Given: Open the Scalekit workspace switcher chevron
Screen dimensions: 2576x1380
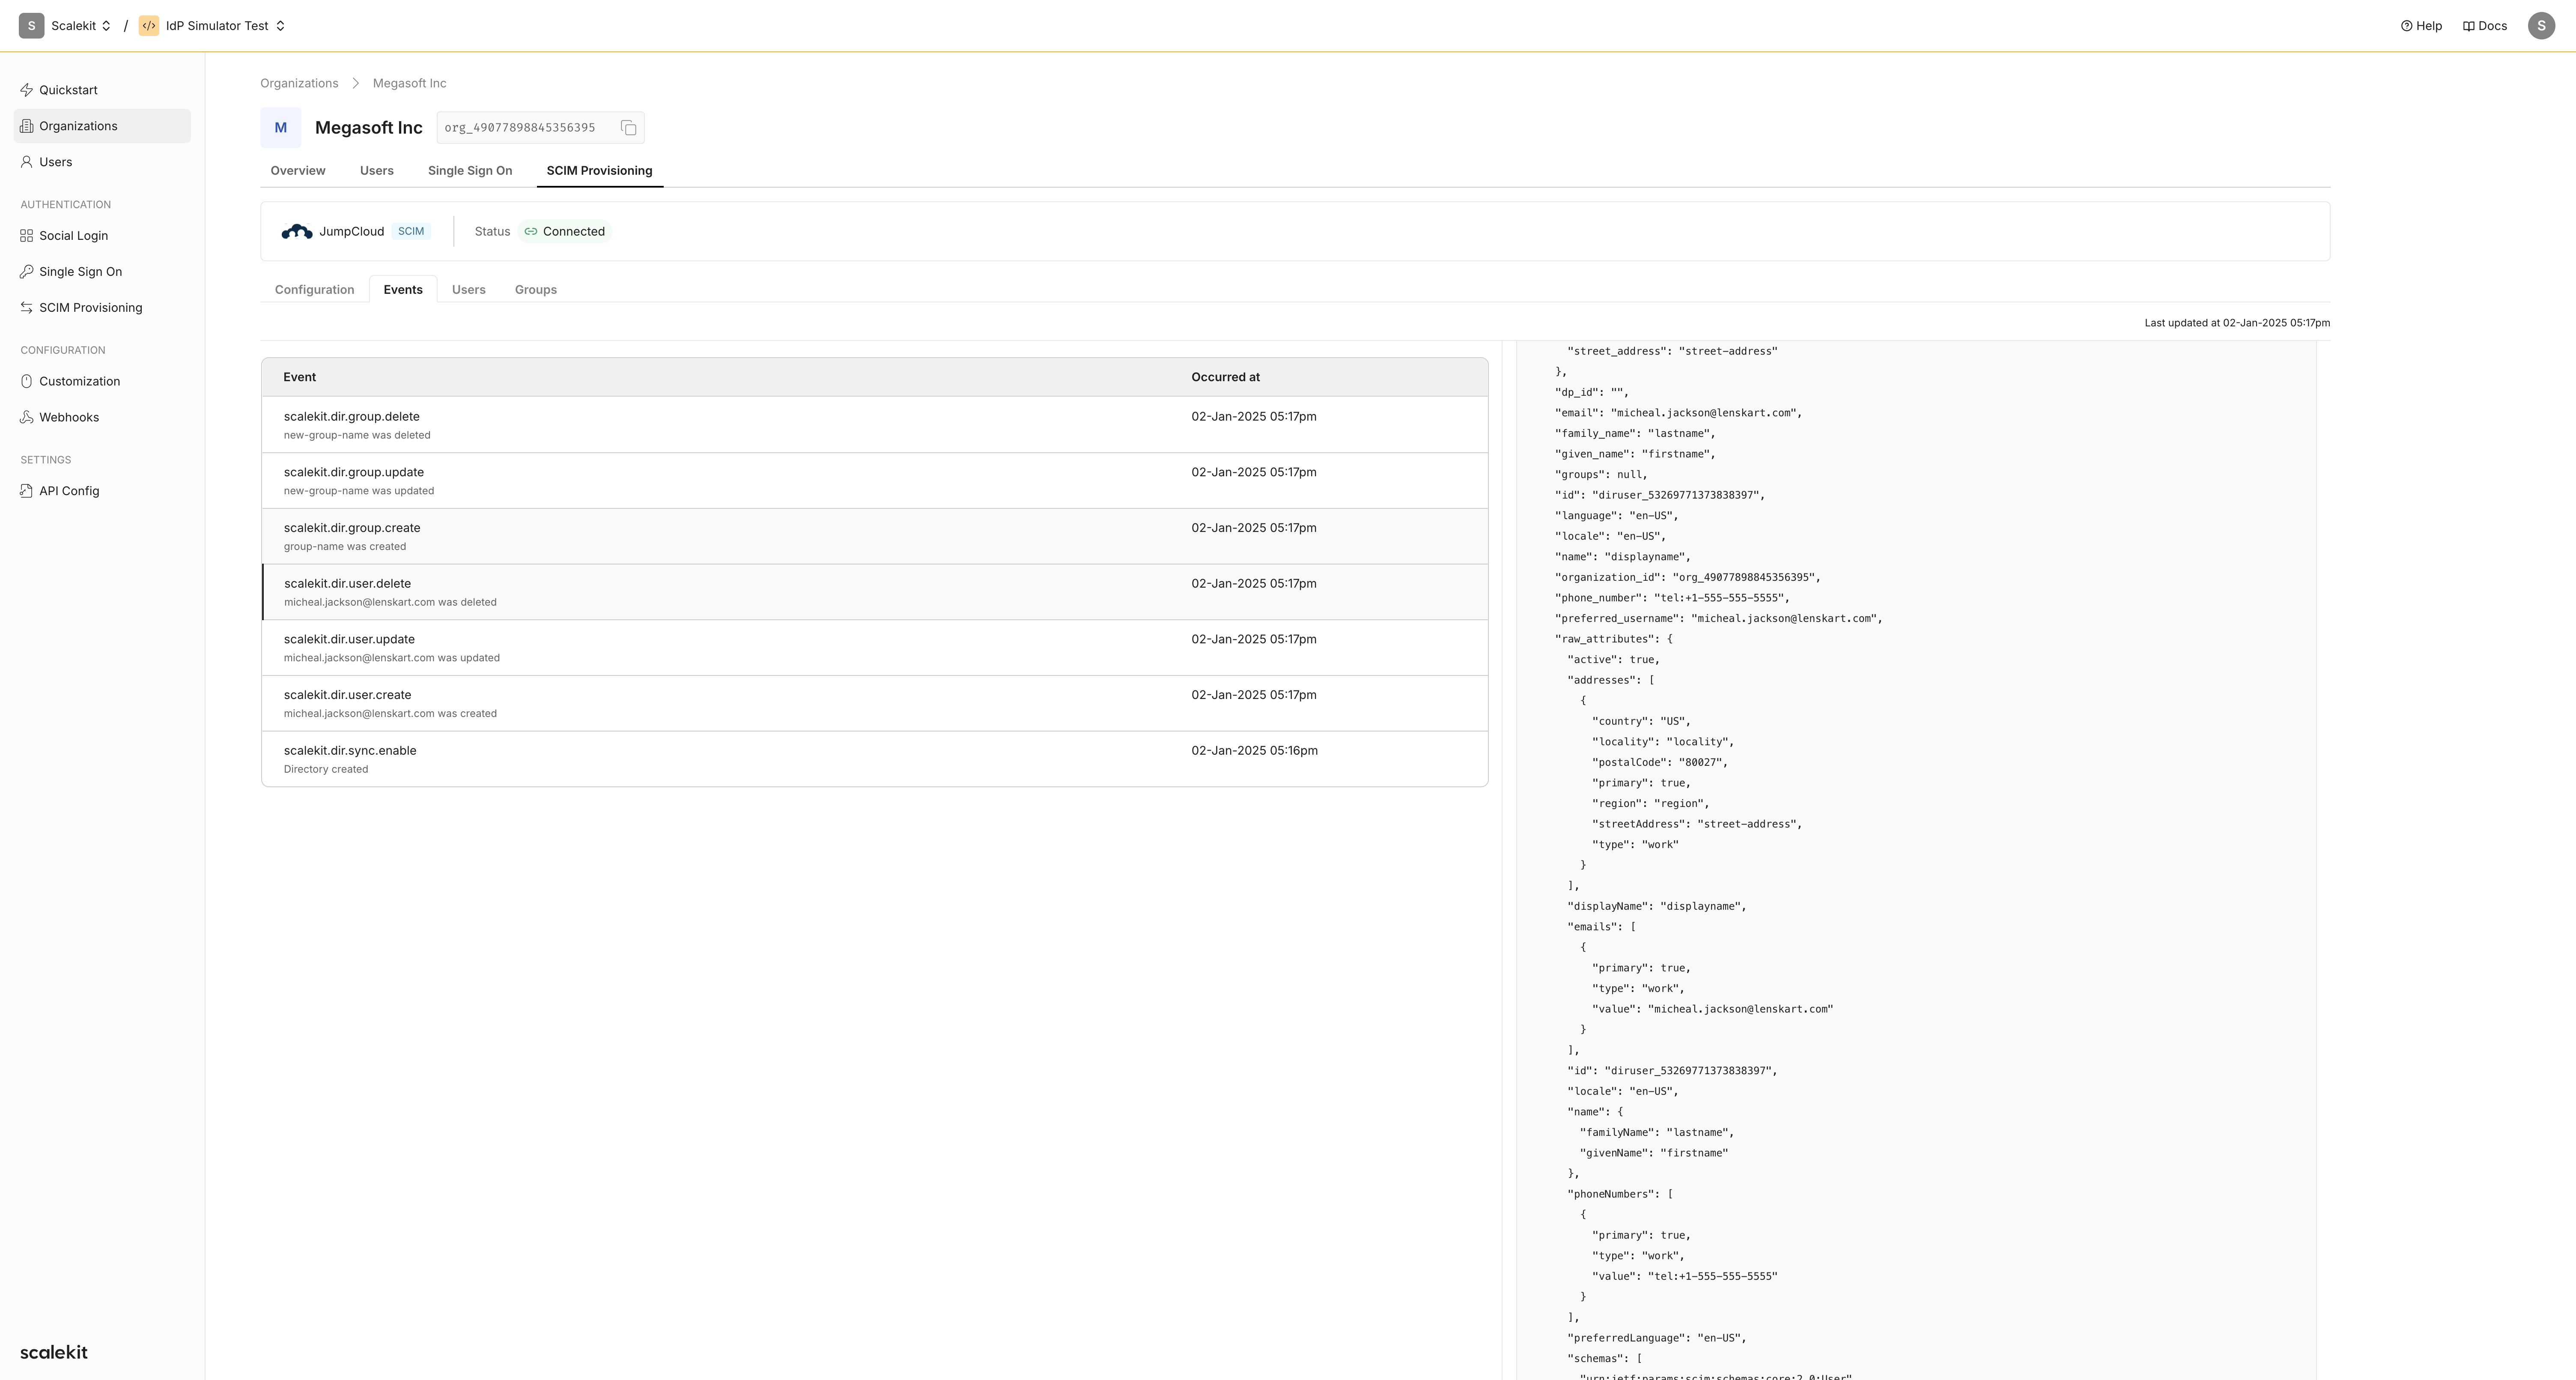Looking at the screenshot, I should pyautogui.click(x=106, y=26).
